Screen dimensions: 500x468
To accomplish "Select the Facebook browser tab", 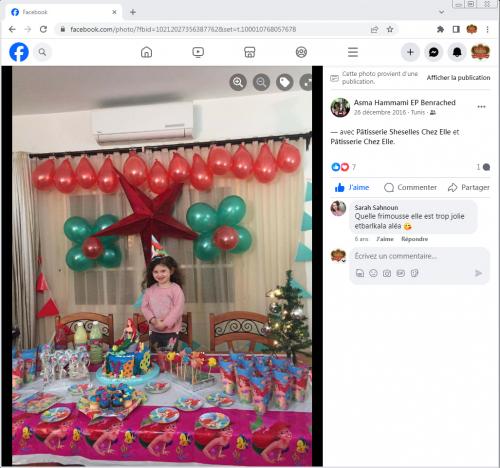I will [63, 12].
